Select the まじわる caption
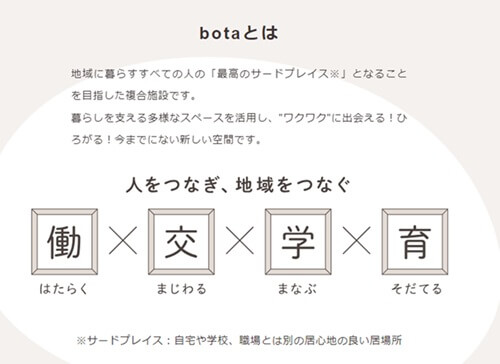The width and height of the screenshot is (500, 364). coord(182,289)
